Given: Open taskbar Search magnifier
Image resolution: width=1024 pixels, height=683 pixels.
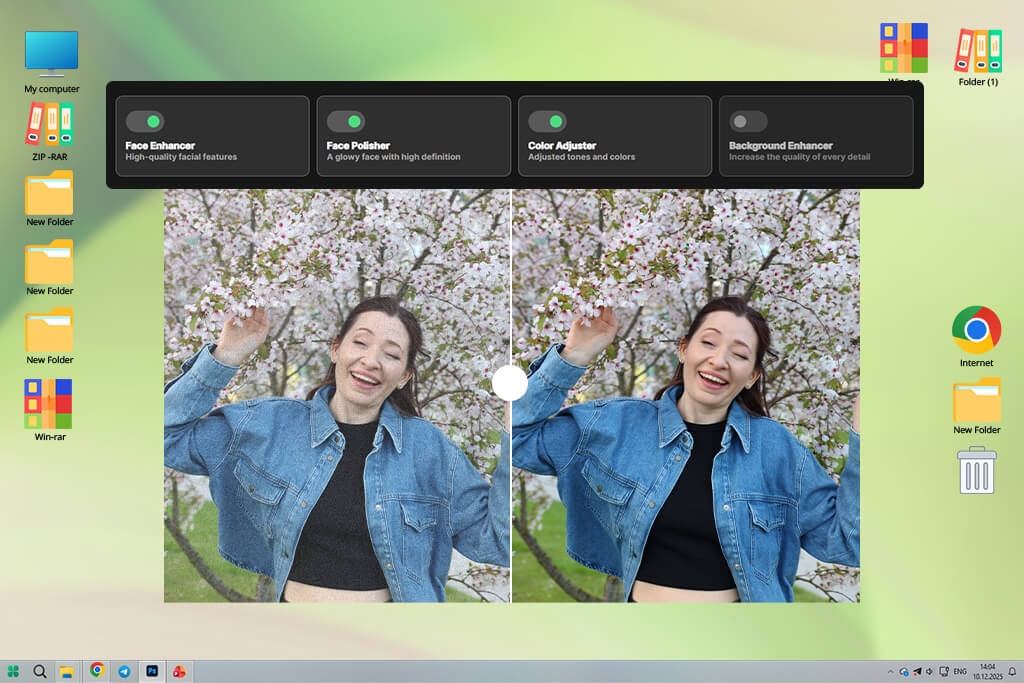Looking at the screenshot, I should click(40, 671).
